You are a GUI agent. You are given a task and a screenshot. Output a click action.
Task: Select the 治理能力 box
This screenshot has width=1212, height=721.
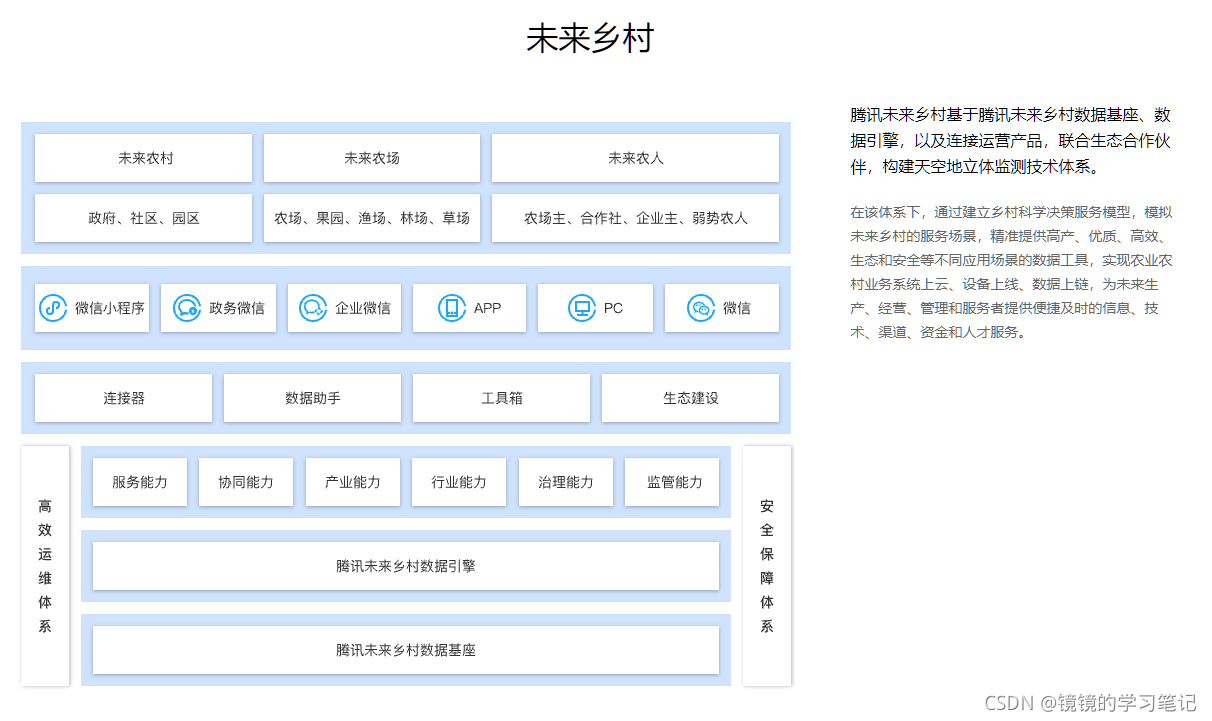coord(566,482)
